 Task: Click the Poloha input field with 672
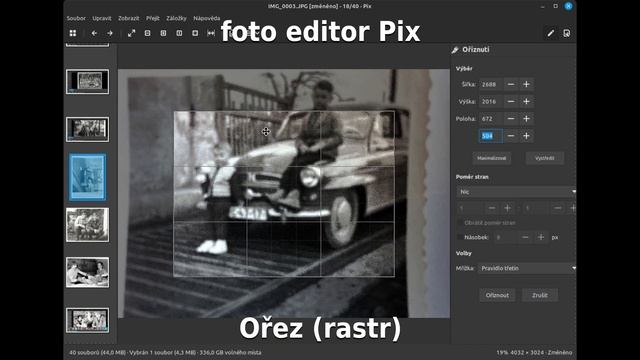click(491, 118)
